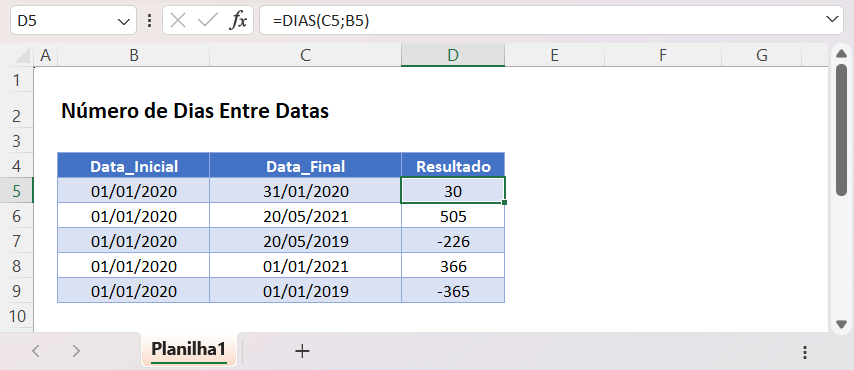This screenshot has height=370, width=854.
Task: Click the Enter checkmark icon in formula bar
Action: coord(208,21)
